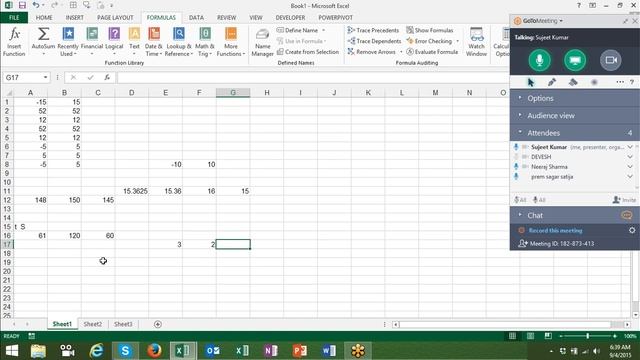Open Lookup & Reference functions
The image size is (640, 360).
[x=178, y=42]
